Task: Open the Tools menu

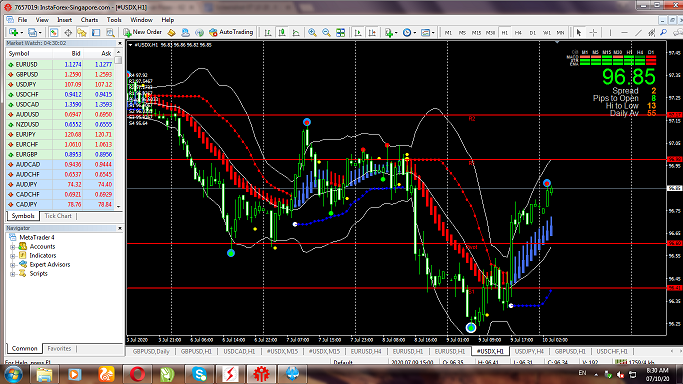Action: point(114,20)
